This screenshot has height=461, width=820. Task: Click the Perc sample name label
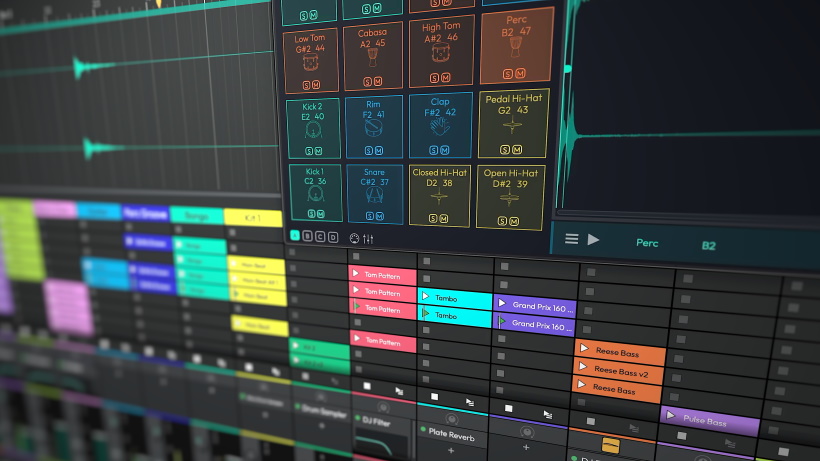point(647,243)
